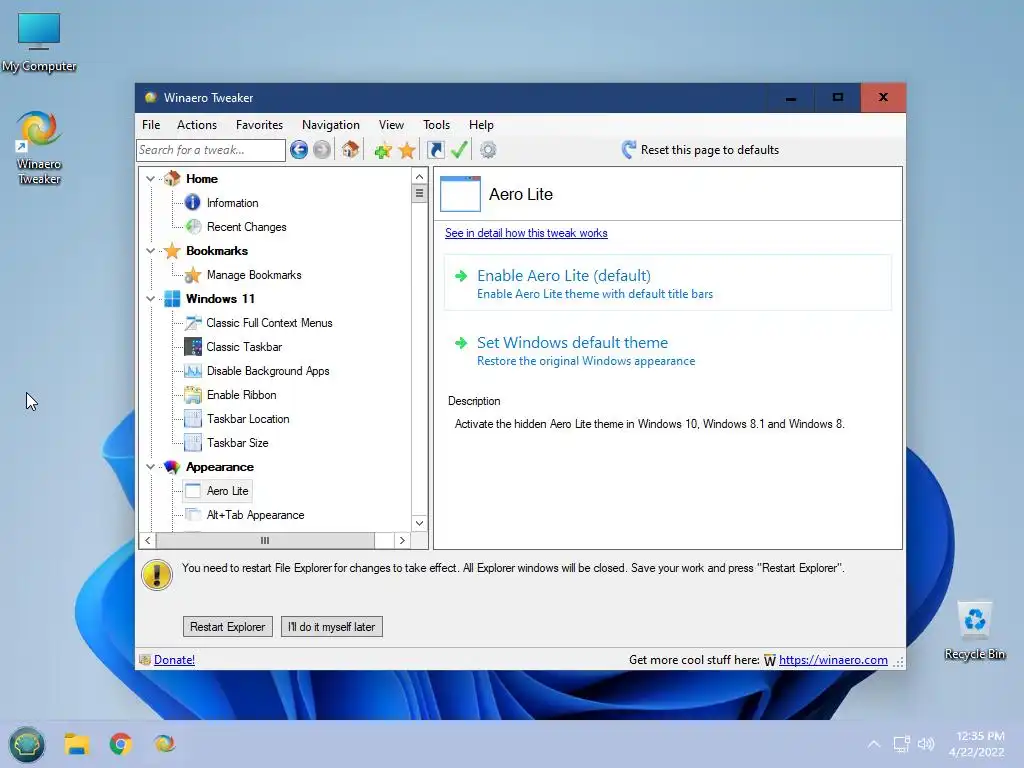This screenshot has height=768, width=1024.
Task: Open the Actions menu
Action: [197, 125]
